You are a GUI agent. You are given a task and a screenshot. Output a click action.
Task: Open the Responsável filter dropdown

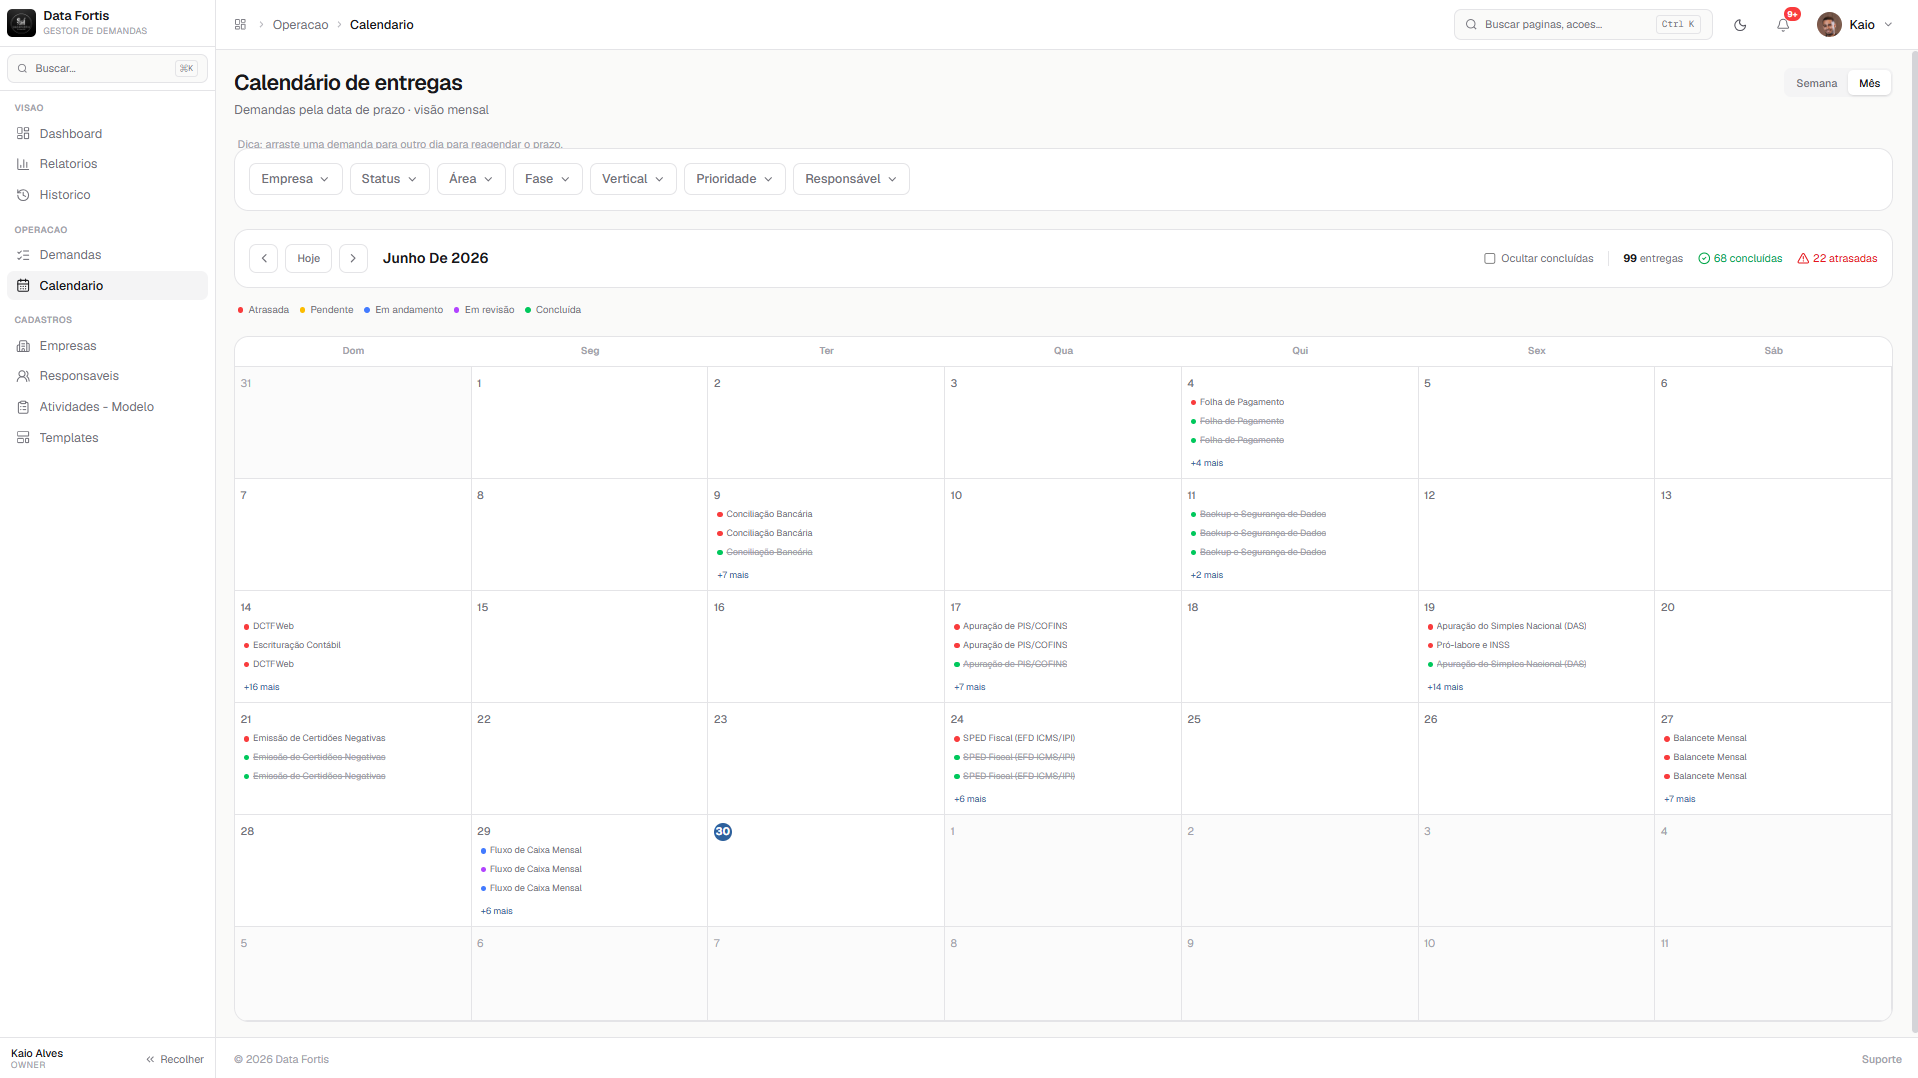pyautogui.click(x=851, y=179)
